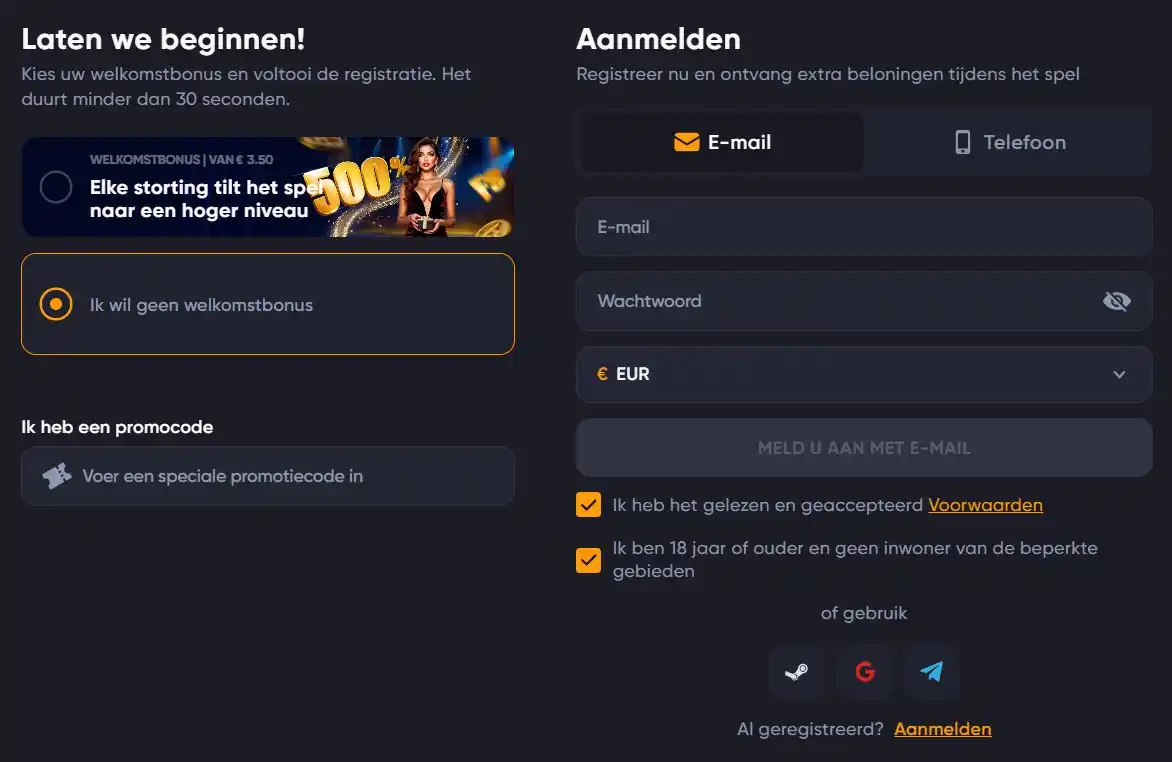
Task: Focus the Wachtwoord input field
Action: [x=840, y=301]
